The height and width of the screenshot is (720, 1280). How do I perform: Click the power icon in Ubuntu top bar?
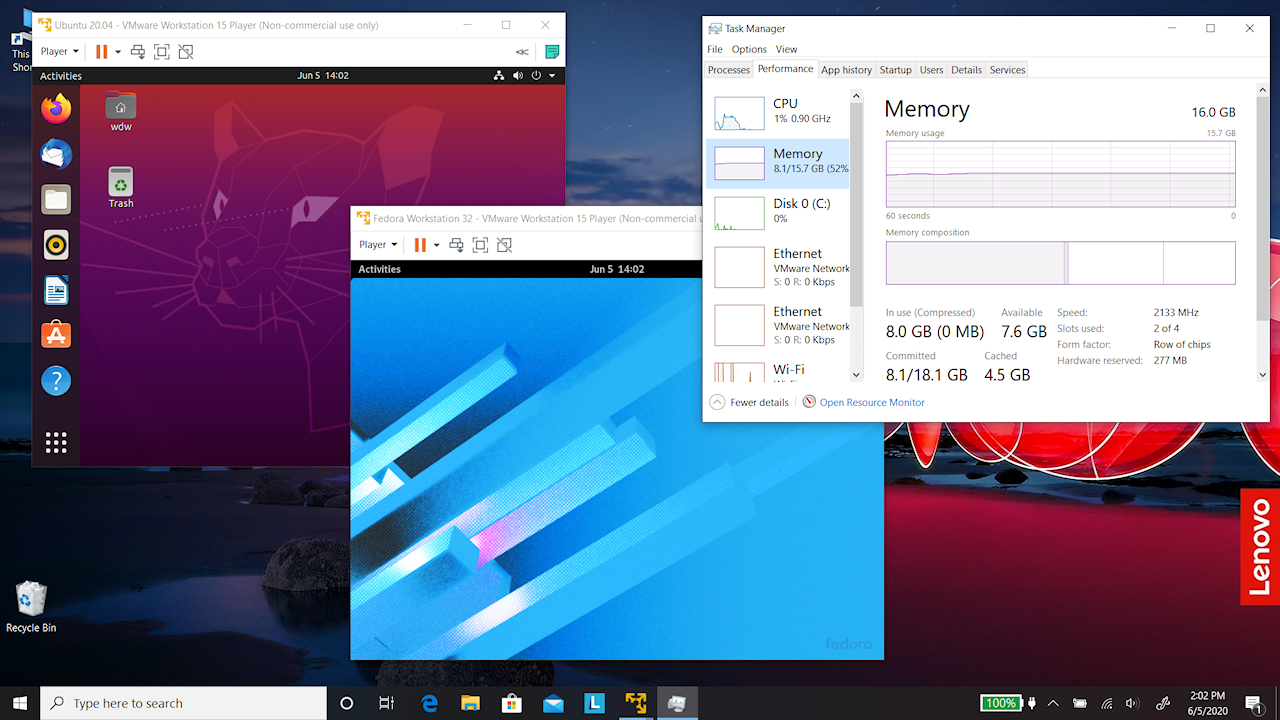tap(536, 76)
